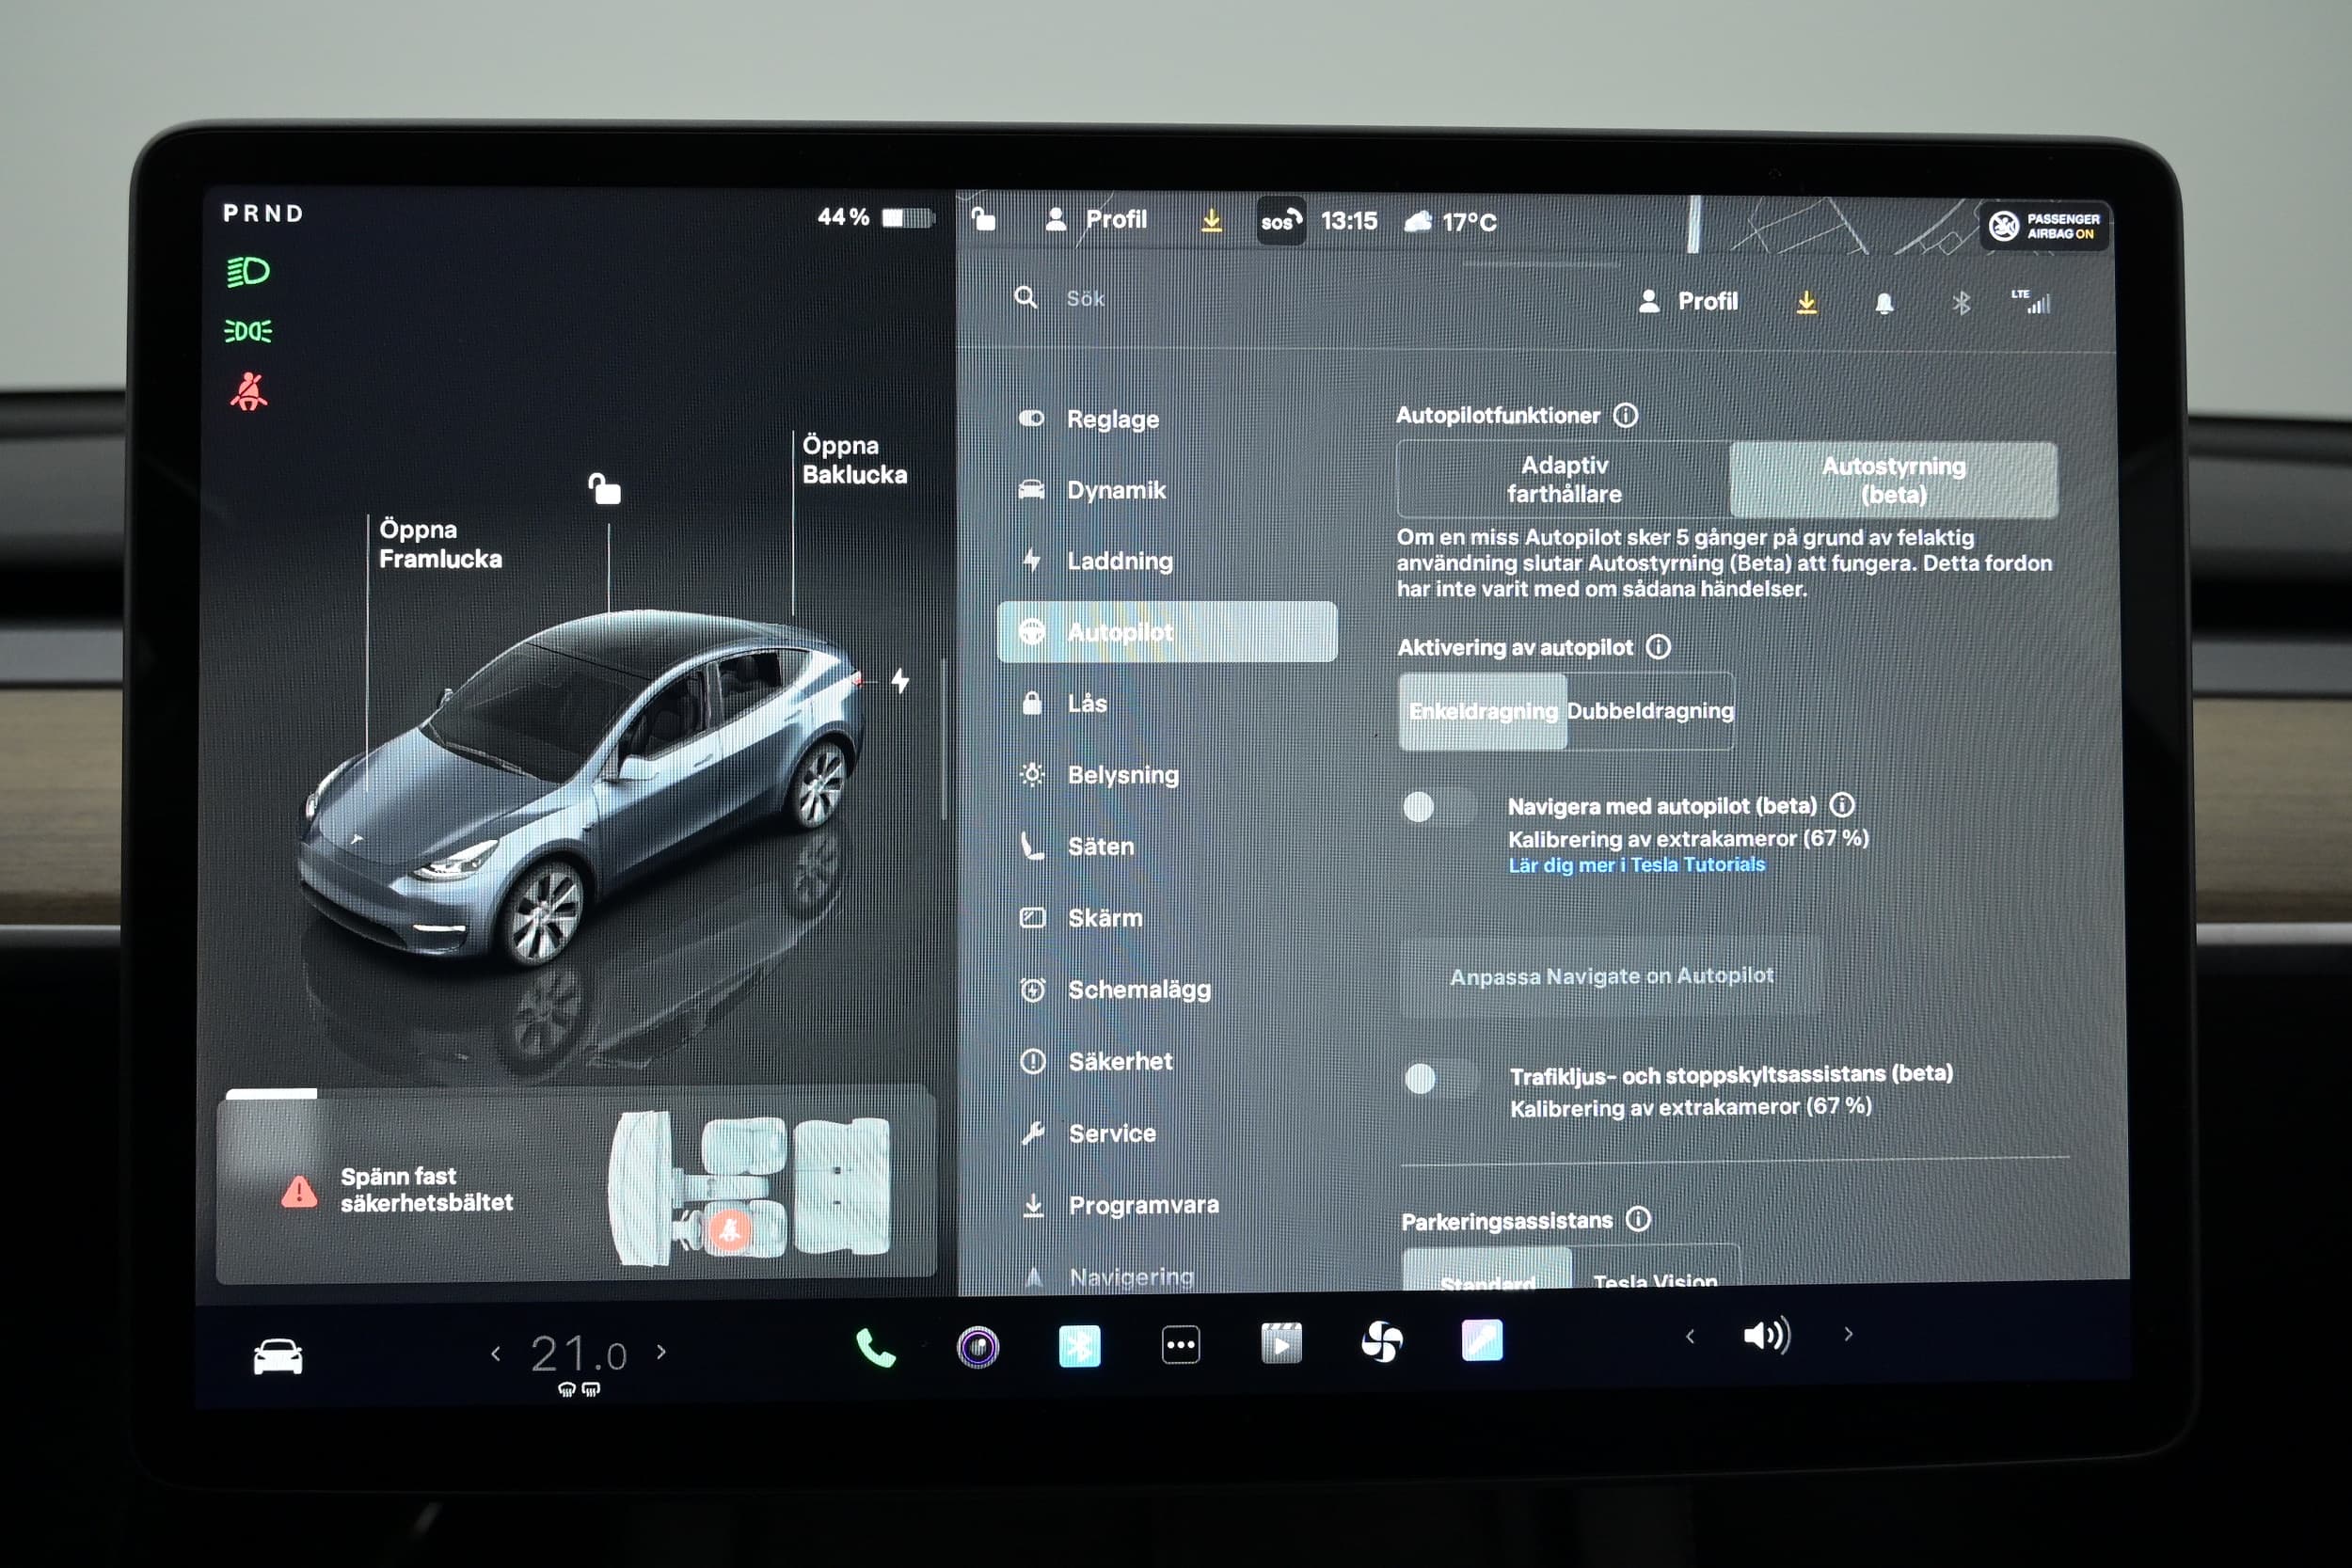Image resolution: width=2352 pixels, height=1568 pixels.
Task: Open the climate fan app icon
Action: pos(1381,1342)
